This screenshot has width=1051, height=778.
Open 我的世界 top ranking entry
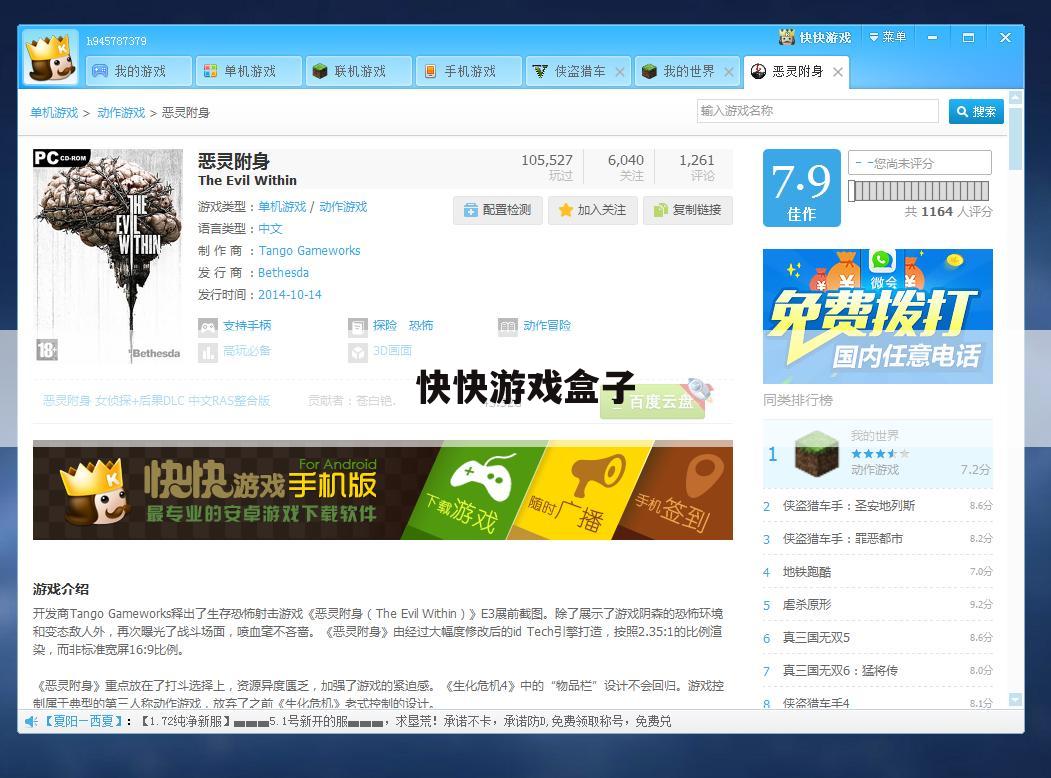877,454
